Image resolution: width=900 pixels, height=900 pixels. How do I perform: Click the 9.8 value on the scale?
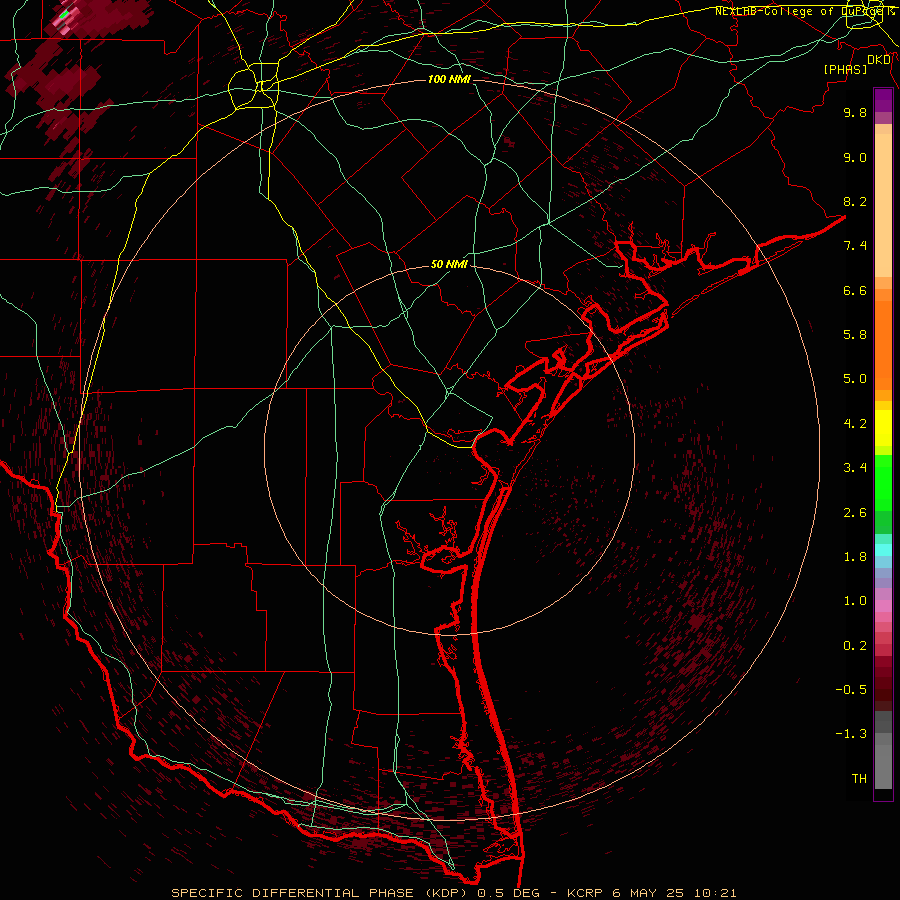(x=855, y=112)
